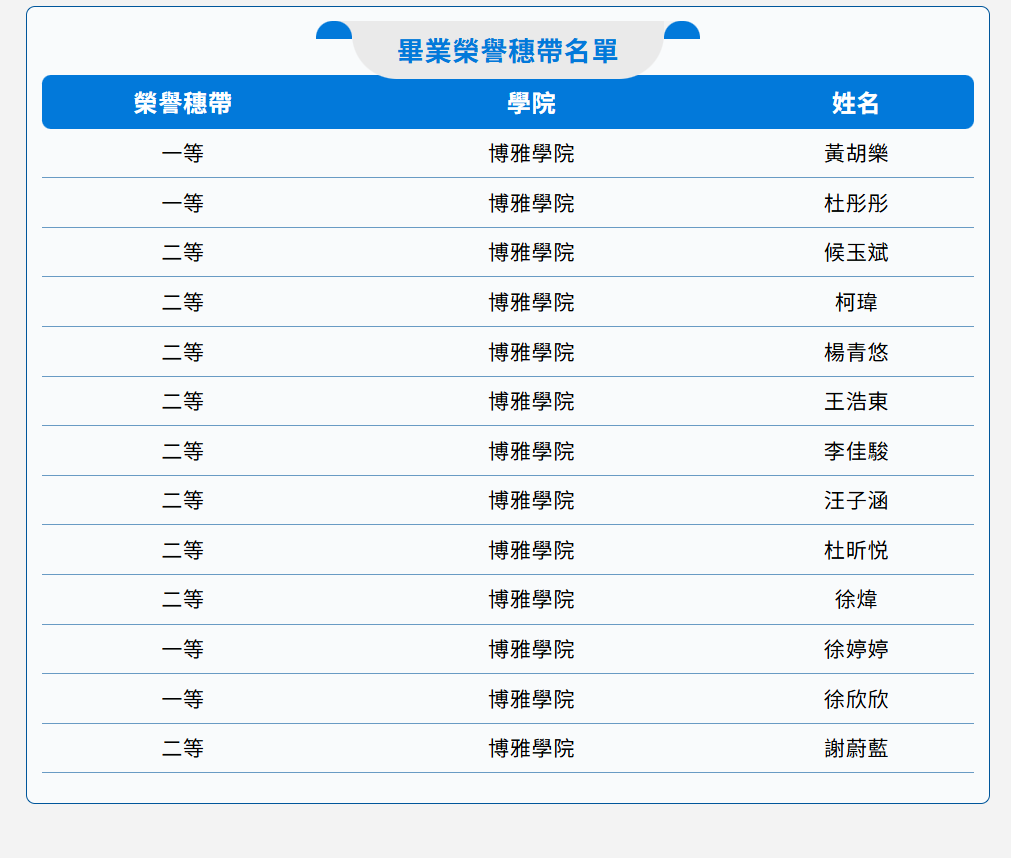Click 一等 in the 黃胡樂 row
This screenshot has height=858, width=1011.
tap(182, 153)
